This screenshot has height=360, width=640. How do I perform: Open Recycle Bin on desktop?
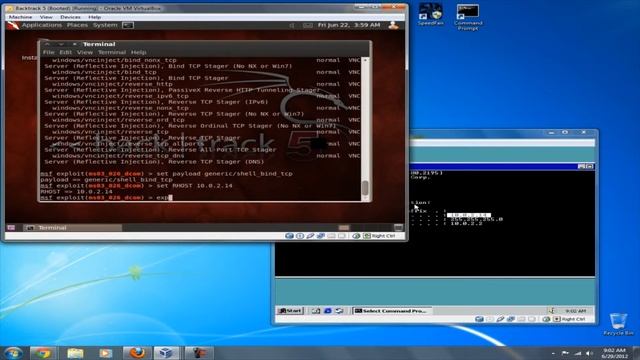tap(618, 324)
